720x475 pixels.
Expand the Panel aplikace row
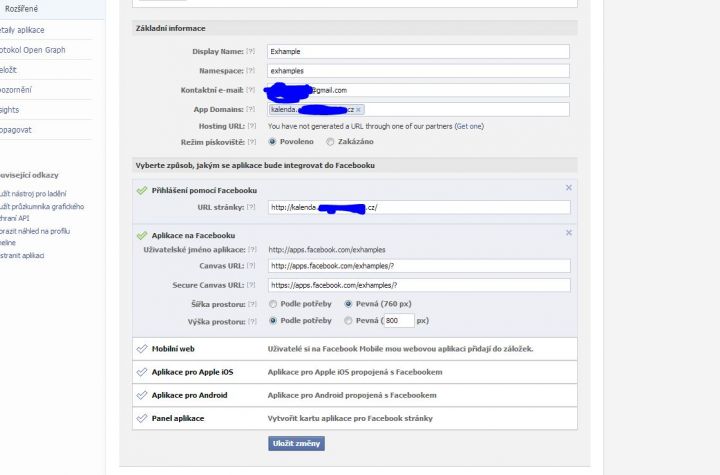coord(354,418)
